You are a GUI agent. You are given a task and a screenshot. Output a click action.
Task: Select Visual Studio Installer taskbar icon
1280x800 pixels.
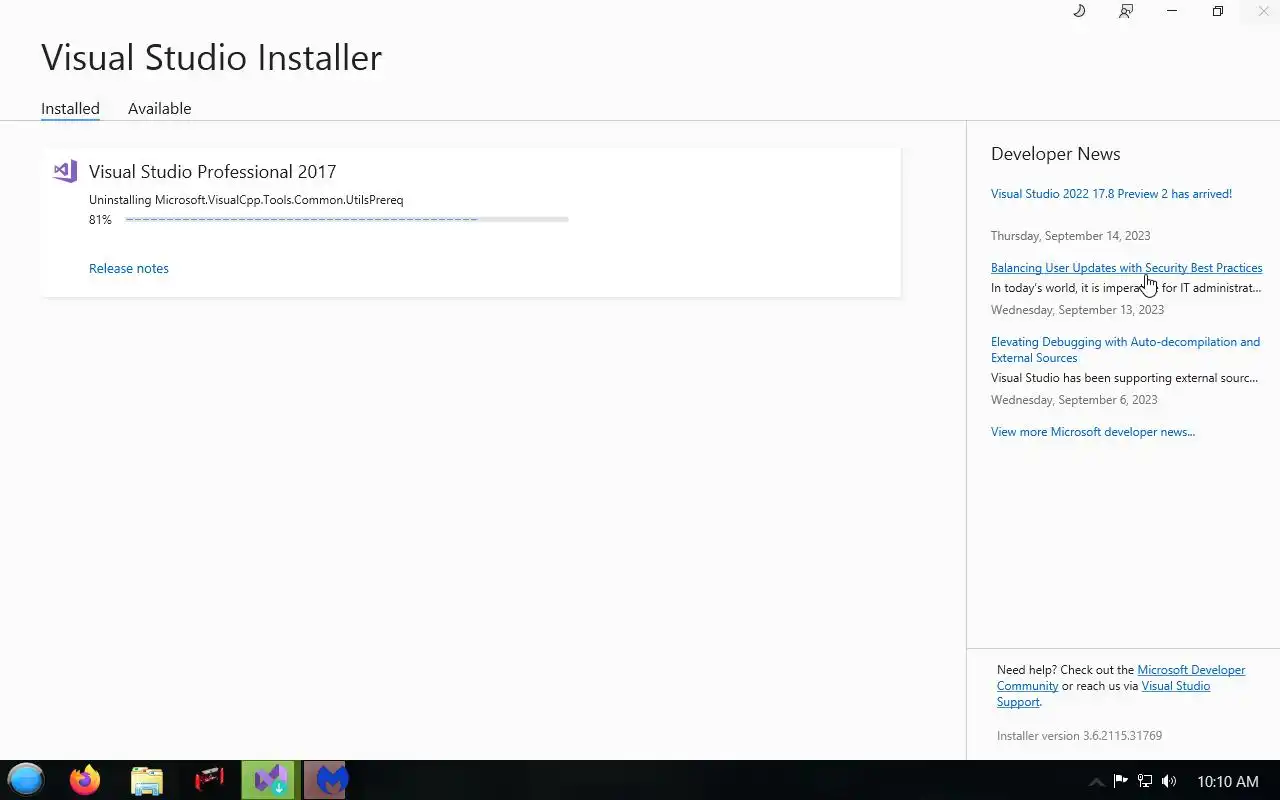270,780
